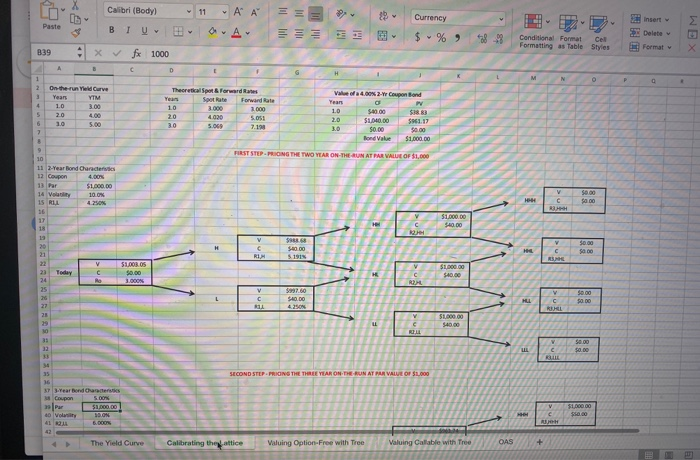The height and width of the screenshot is (460, 700).
Task: Apply comma style
Action: pos(457,38)
